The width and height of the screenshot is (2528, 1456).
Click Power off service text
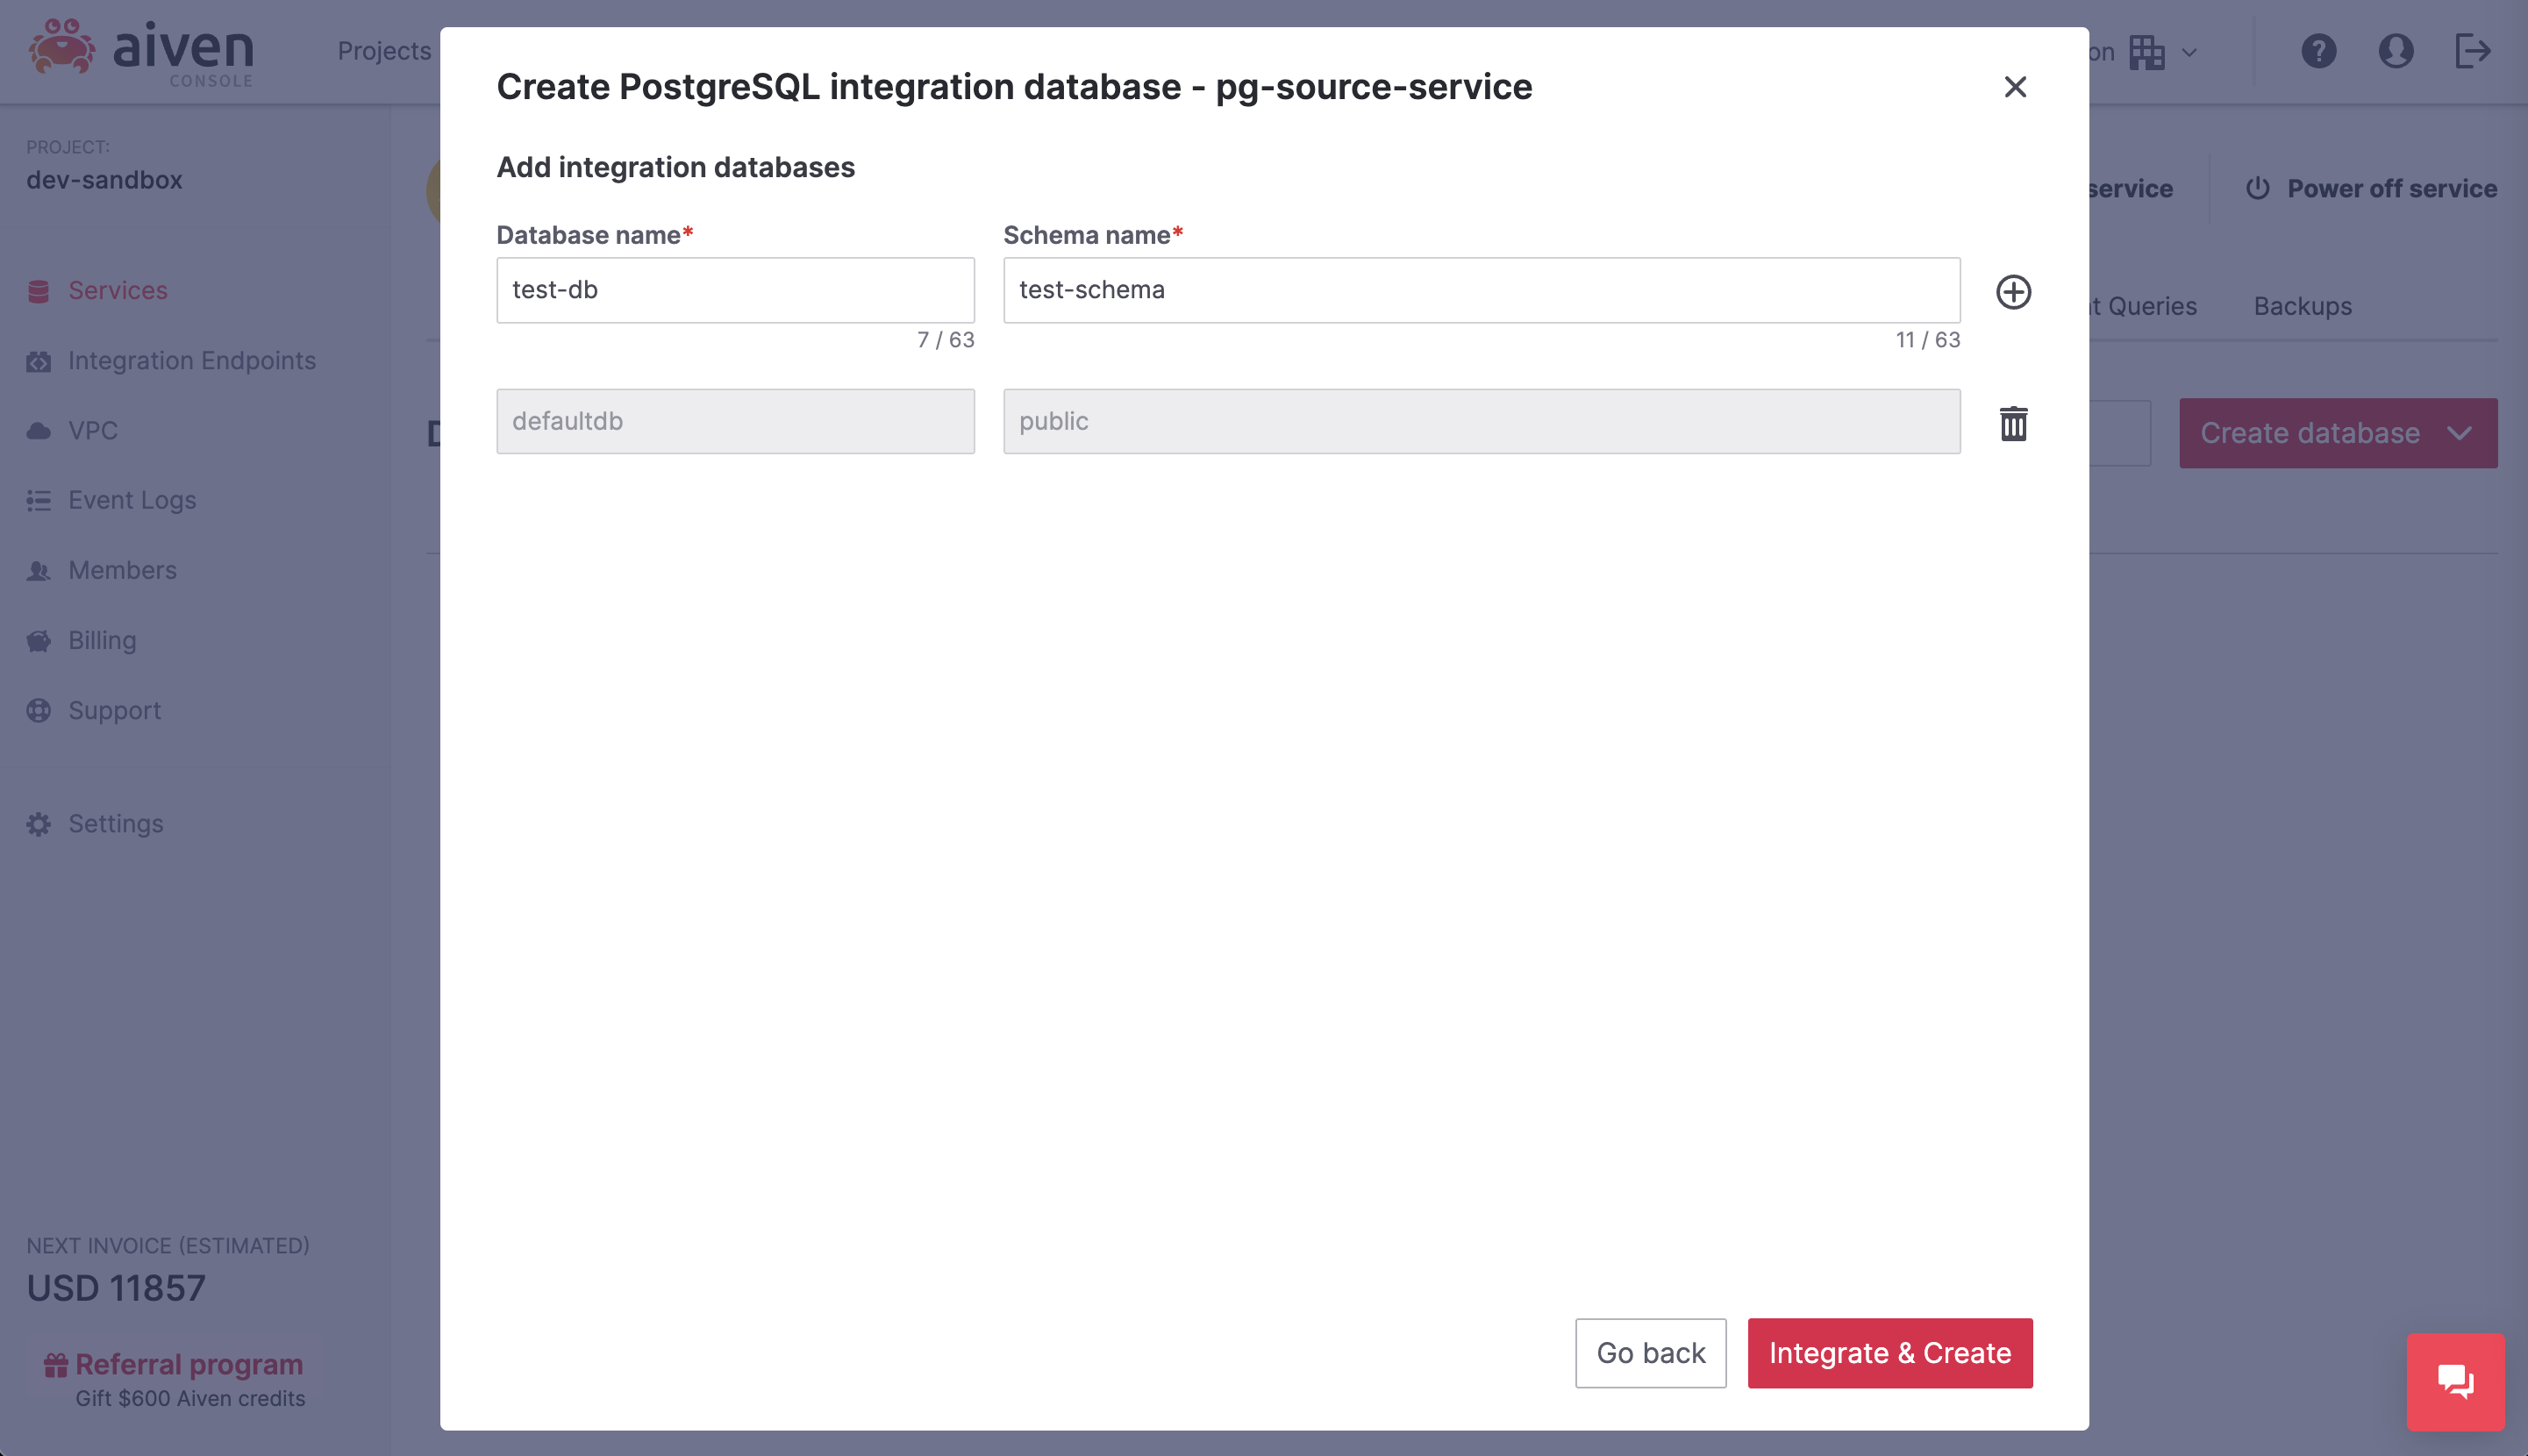pyautogui.click(x=2391, y=188)
